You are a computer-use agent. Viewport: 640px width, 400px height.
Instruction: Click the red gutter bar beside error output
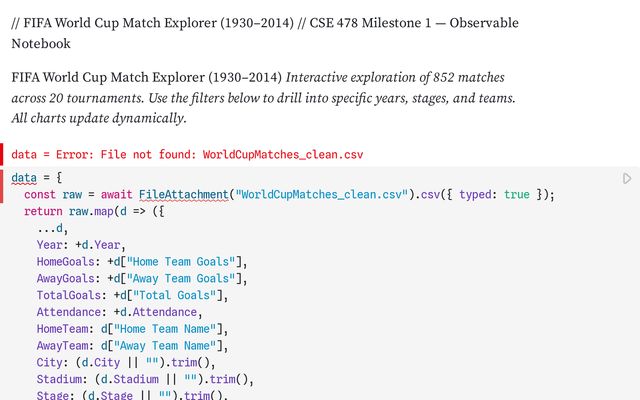[x=2, y=155]
